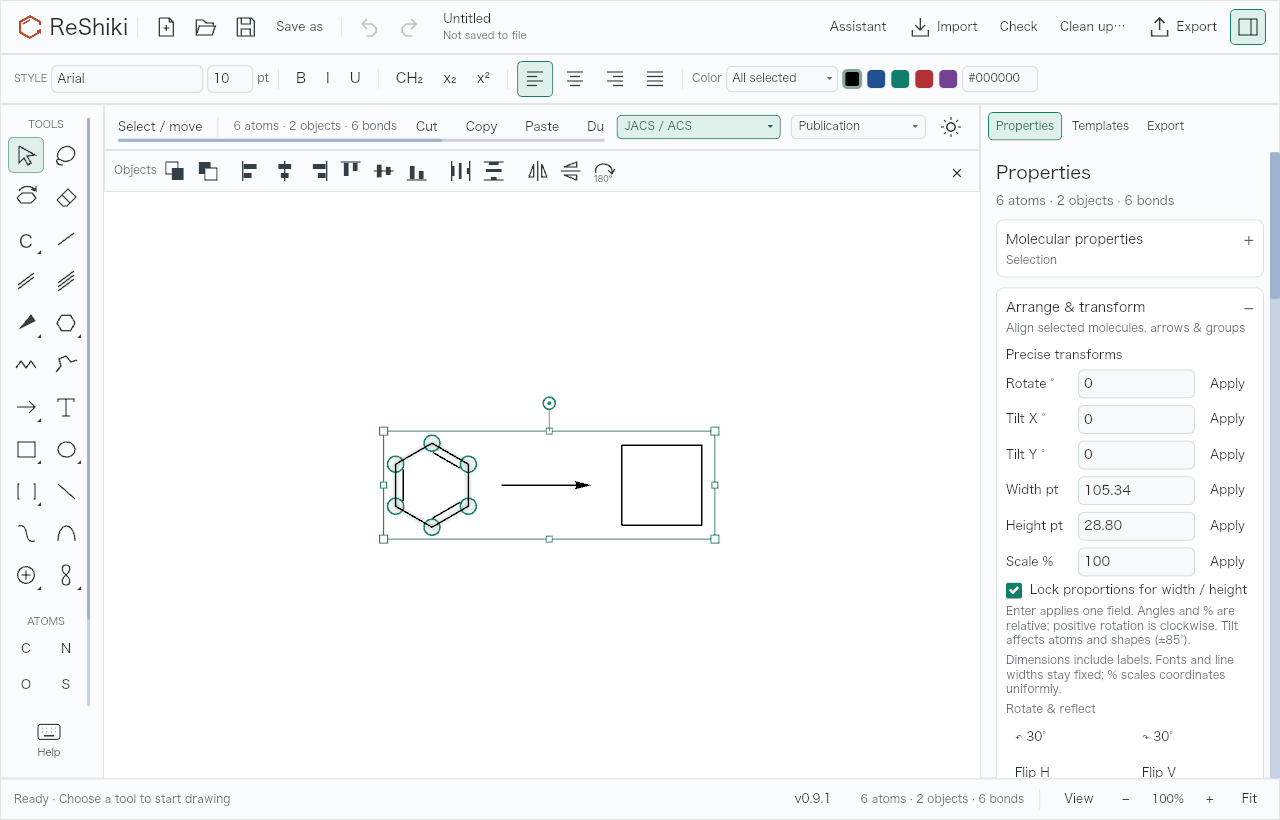Collapse the Arrange & transform section
Image resolution: width=1280 pixels, height=820 pixels.
click(x=1248, y=309)
